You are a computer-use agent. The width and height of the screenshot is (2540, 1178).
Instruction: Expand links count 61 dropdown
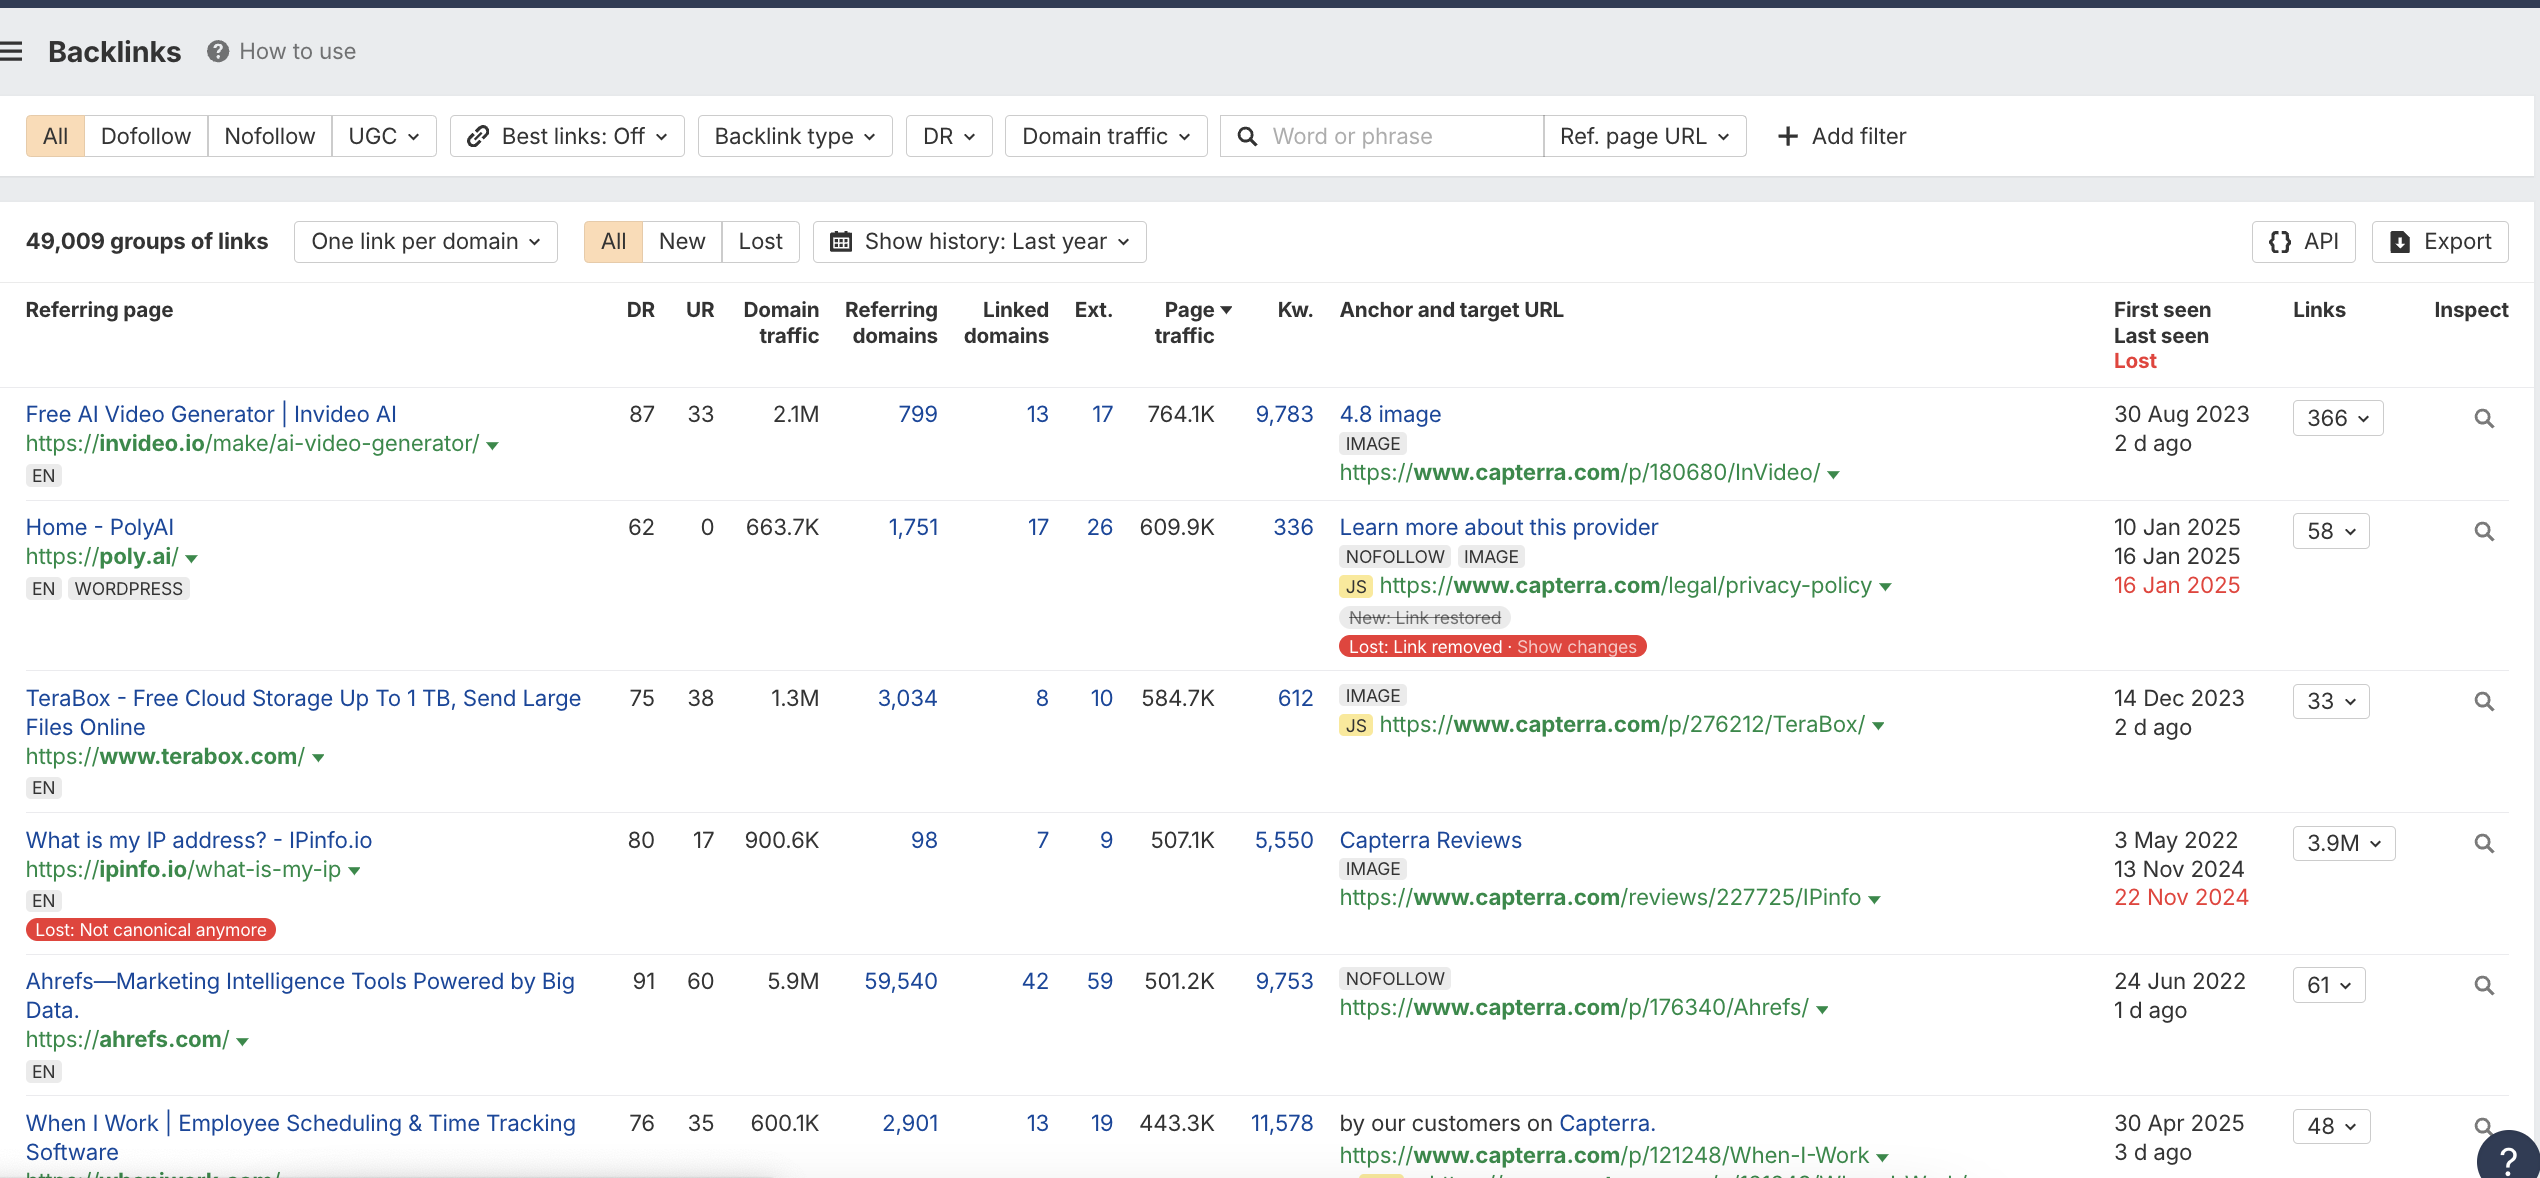(x=2329, y=985)
